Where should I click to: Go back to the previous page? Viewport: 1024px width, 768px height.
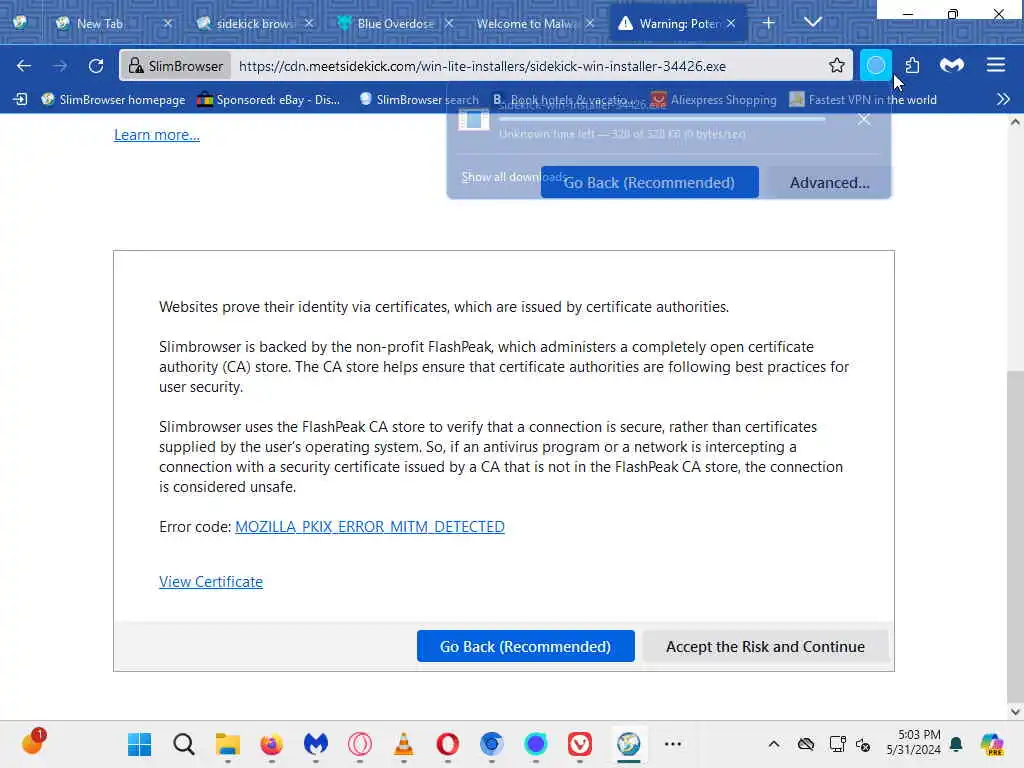(x=24, y=66)
